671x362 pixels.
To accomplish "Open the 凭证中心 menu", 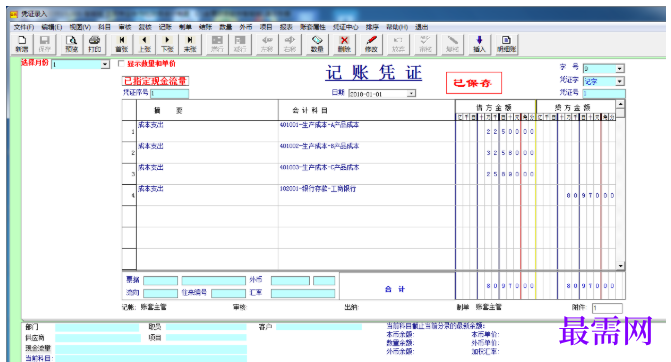I will pyautogui.click(x=345, y=27).
